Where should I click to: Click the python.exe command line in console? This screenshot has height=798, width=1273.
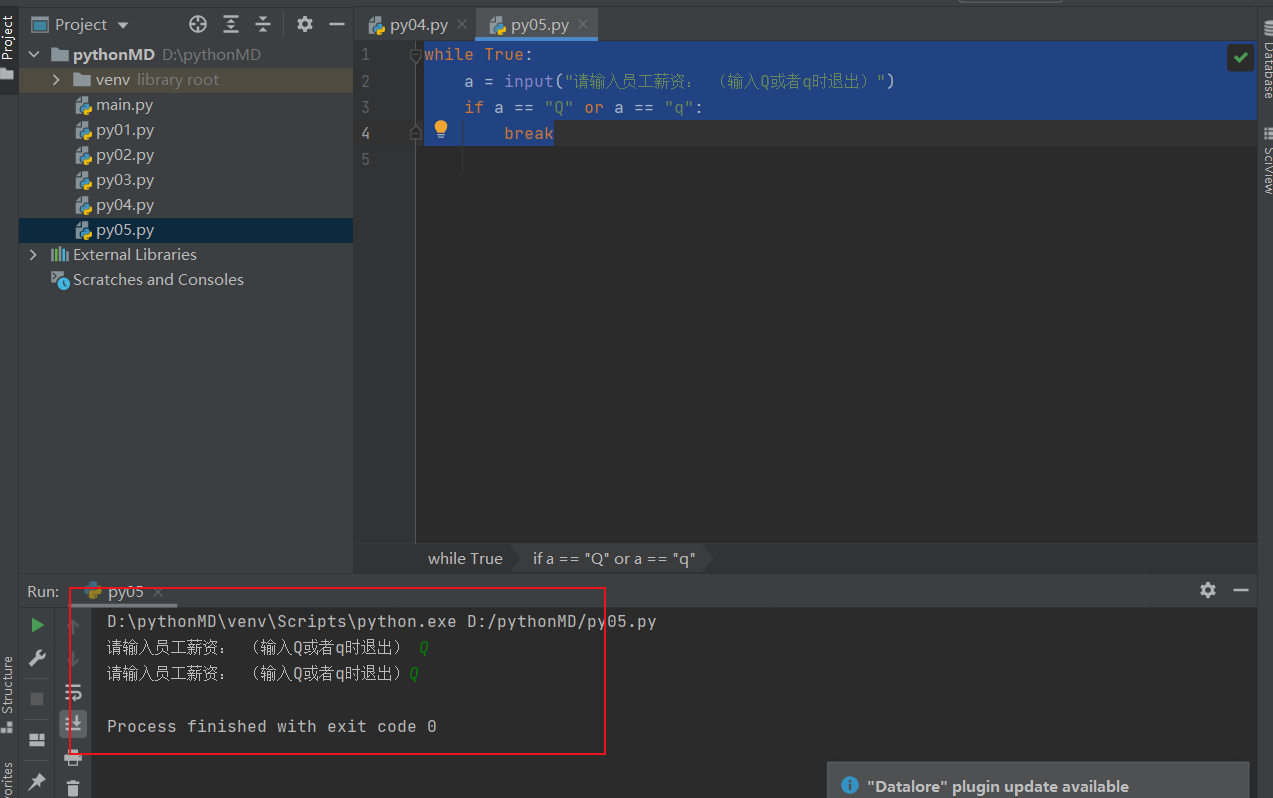[x=382, y=621]
